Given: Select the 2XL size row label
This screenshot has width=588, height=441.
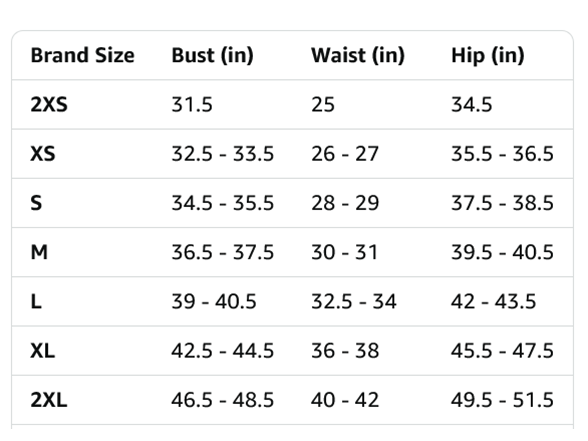Looking at the screenshot, I should pos(49,400).
